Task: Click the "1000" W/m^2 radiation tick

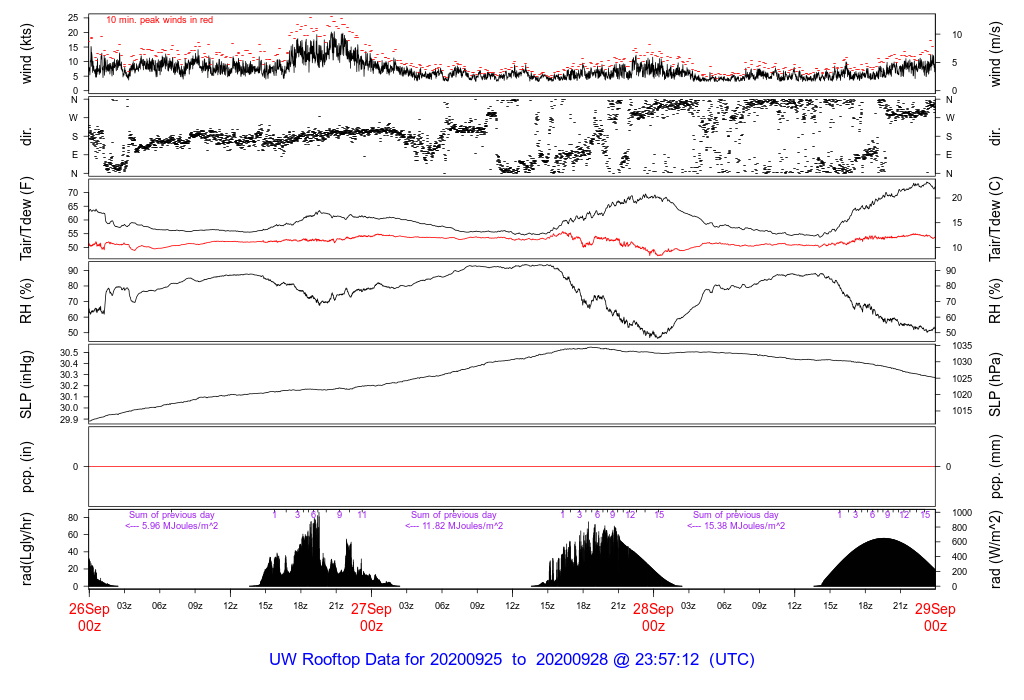Action: pos(962,513)
